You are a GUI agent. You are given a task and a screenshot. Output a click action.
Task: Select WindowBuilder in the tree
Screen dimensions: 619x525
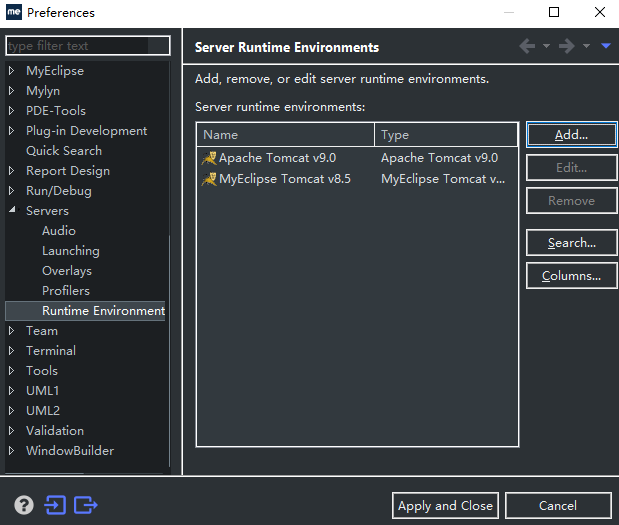(x=70, y=451)
